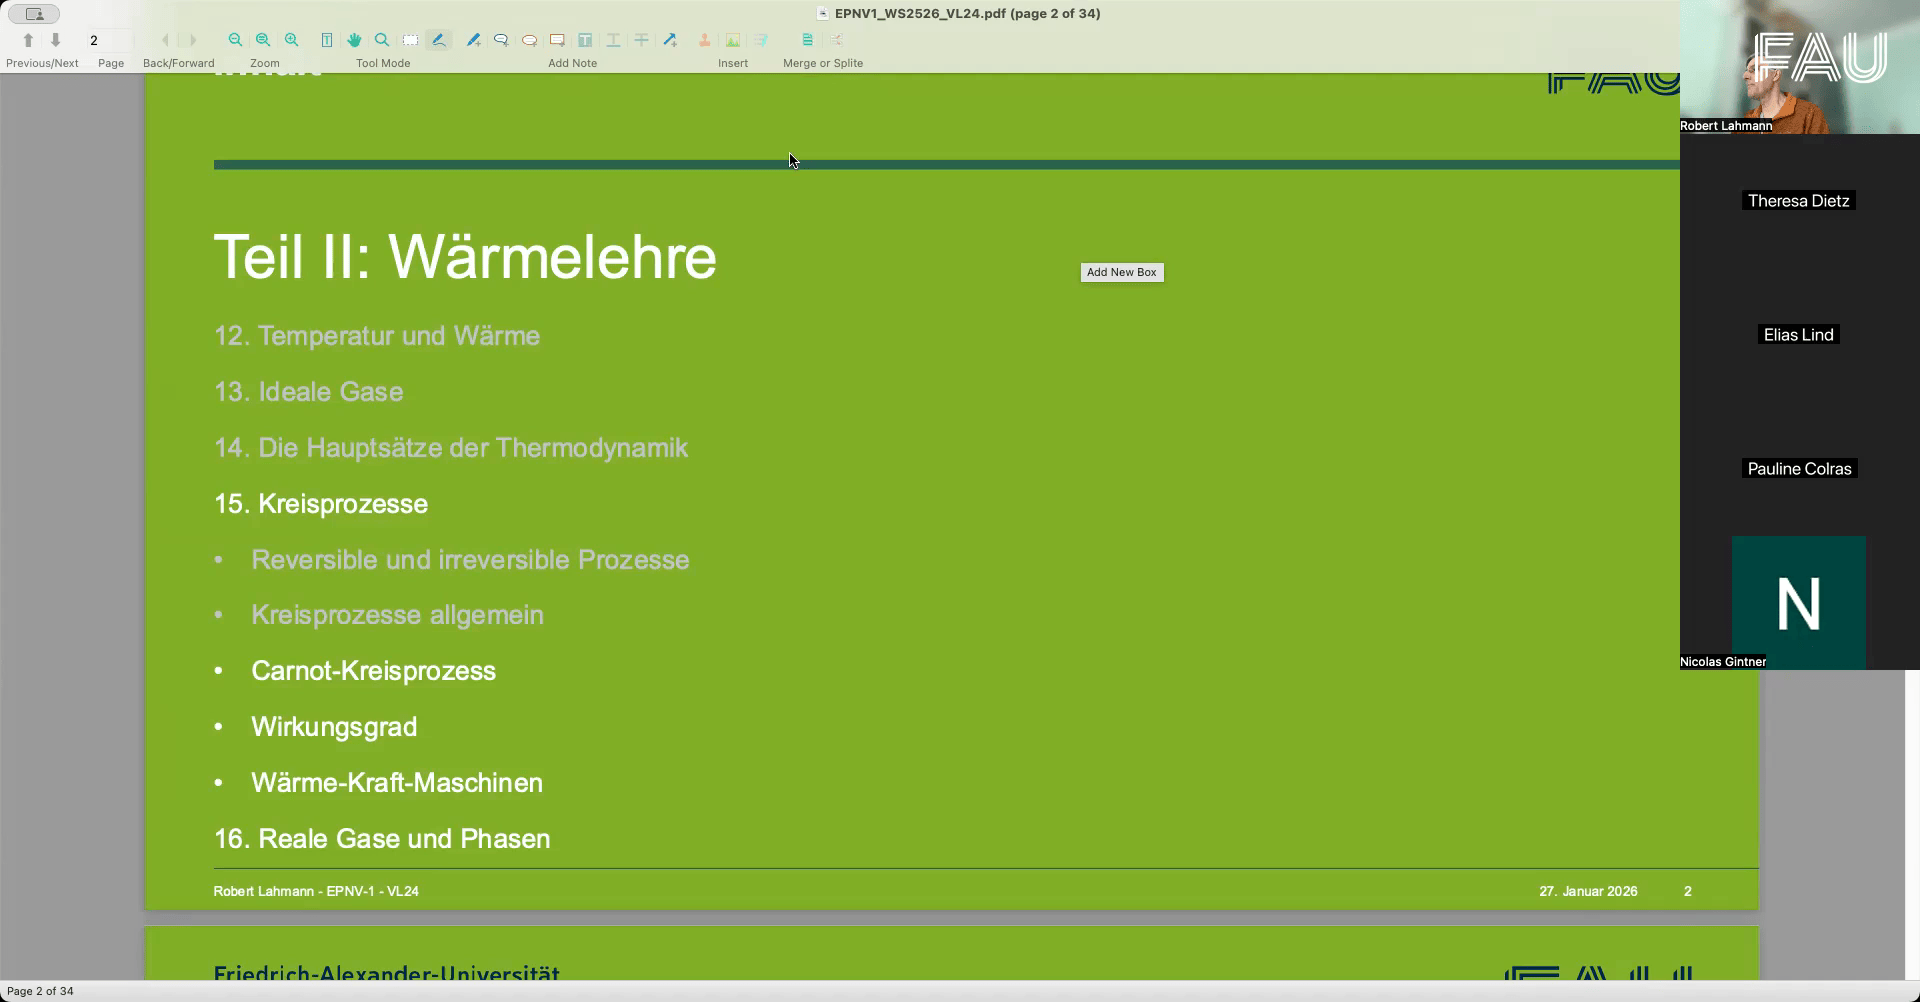Toggle the screen sharing pill at top left
The image size is (1920, 1002).
pyautogui.click(x=33, y=14)
